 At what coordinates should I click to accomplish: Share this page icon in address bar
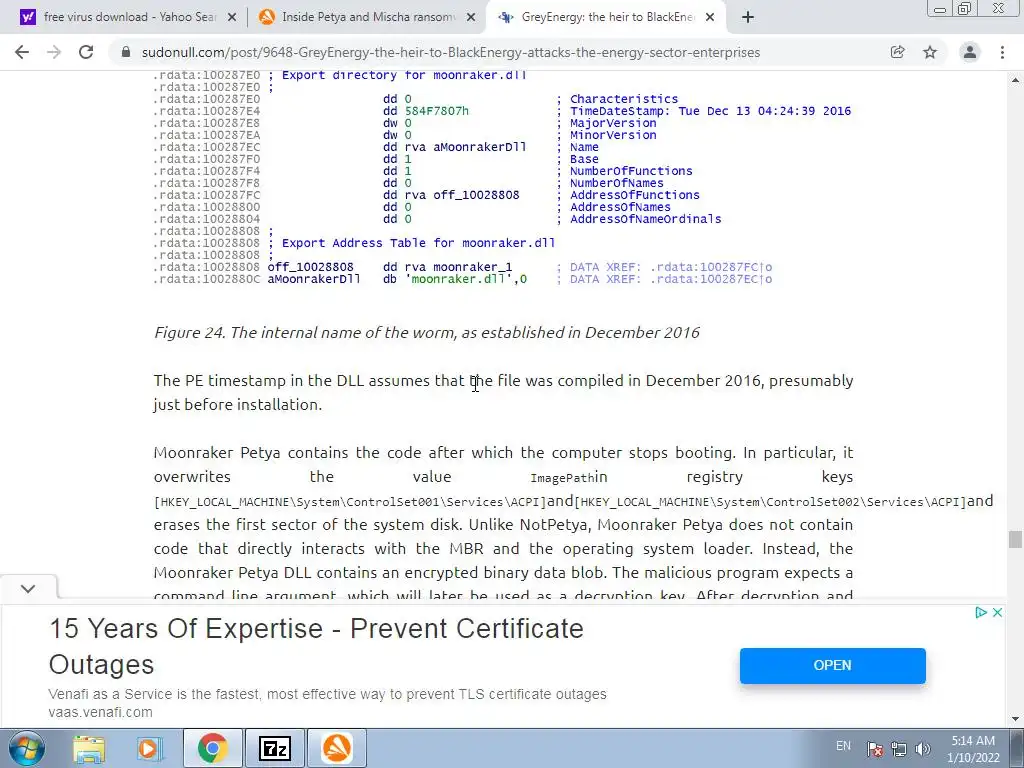pos(898,52)
